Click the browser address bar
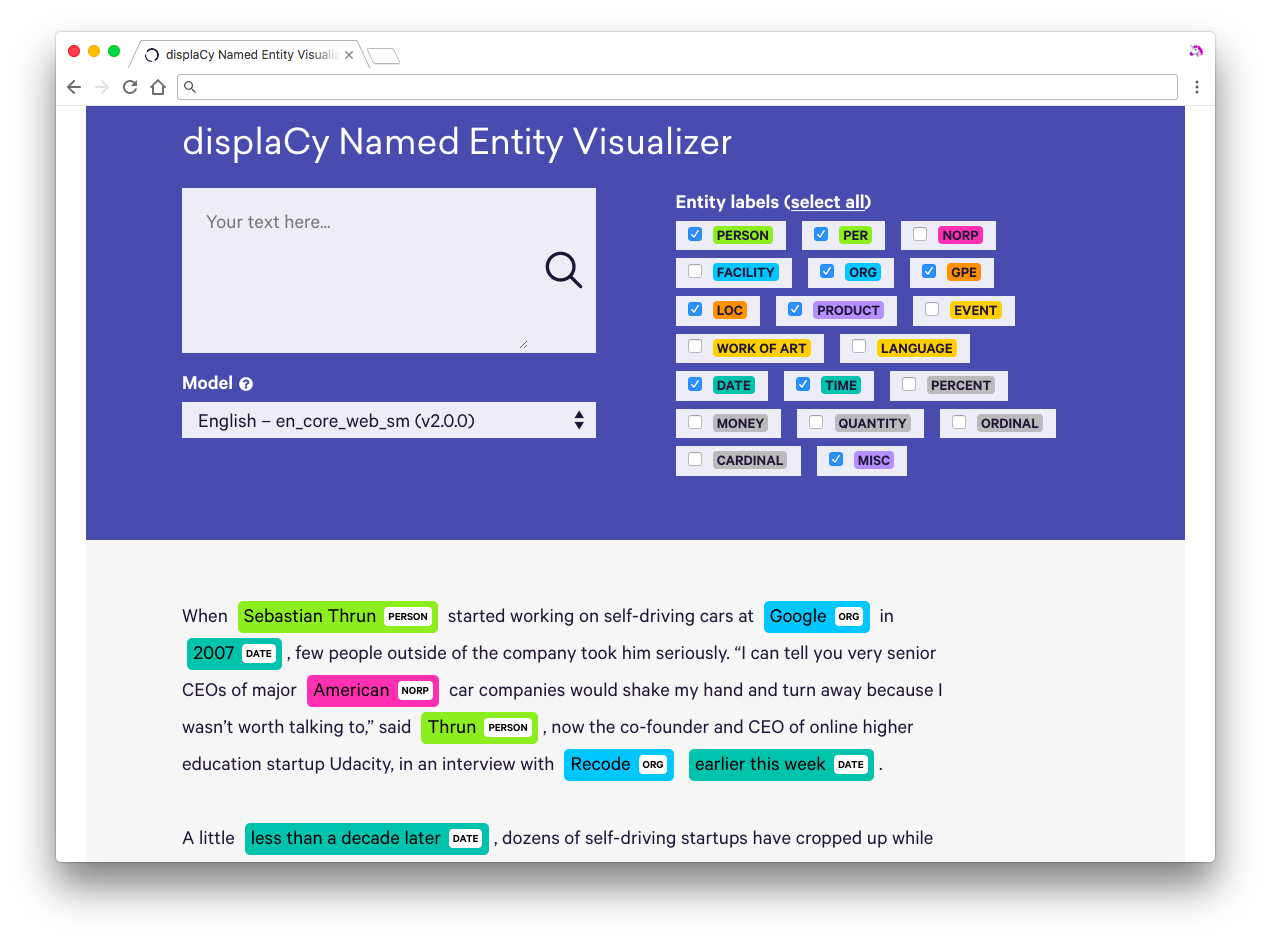This screenshot has height=942, width=1271. click(677, 87)
